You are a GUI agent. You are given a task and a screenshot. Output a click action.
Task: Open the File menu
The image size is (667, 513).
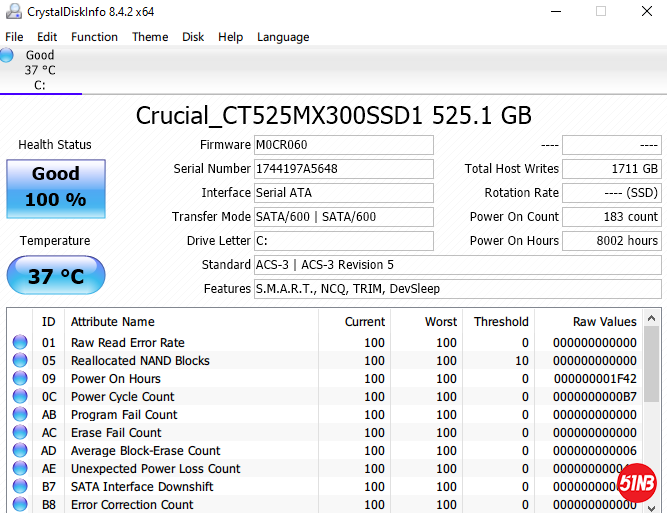click(x=14, y=37)
